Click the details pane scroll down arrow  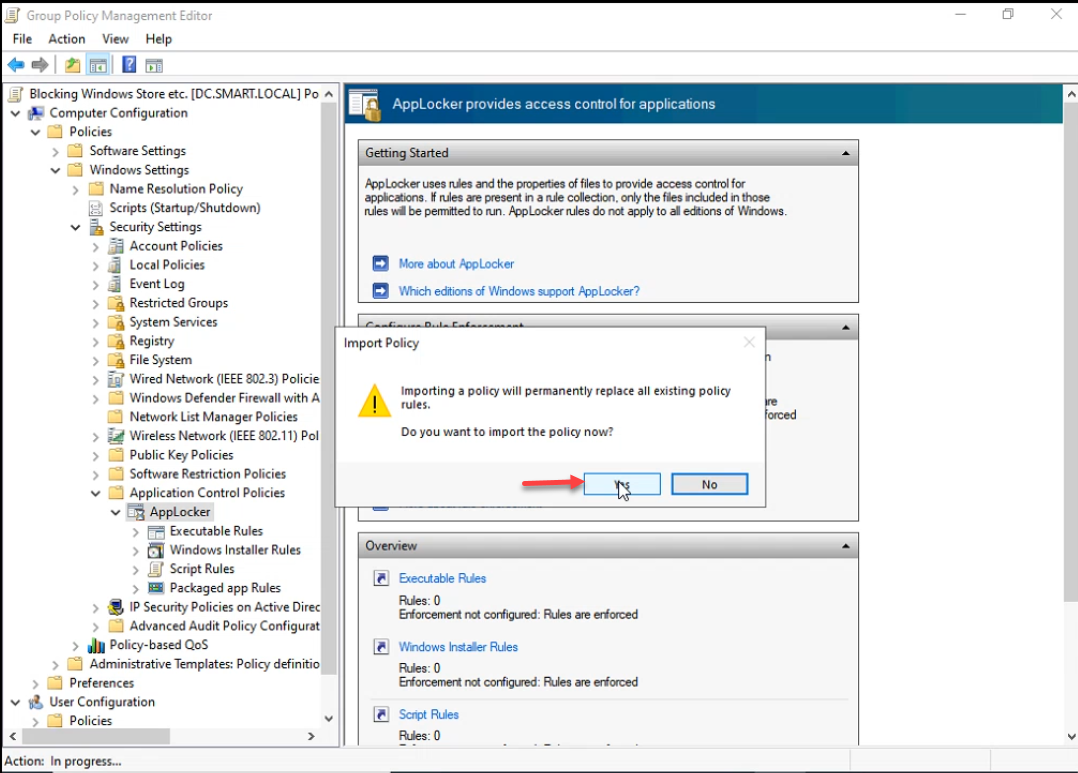point(1070,736)
